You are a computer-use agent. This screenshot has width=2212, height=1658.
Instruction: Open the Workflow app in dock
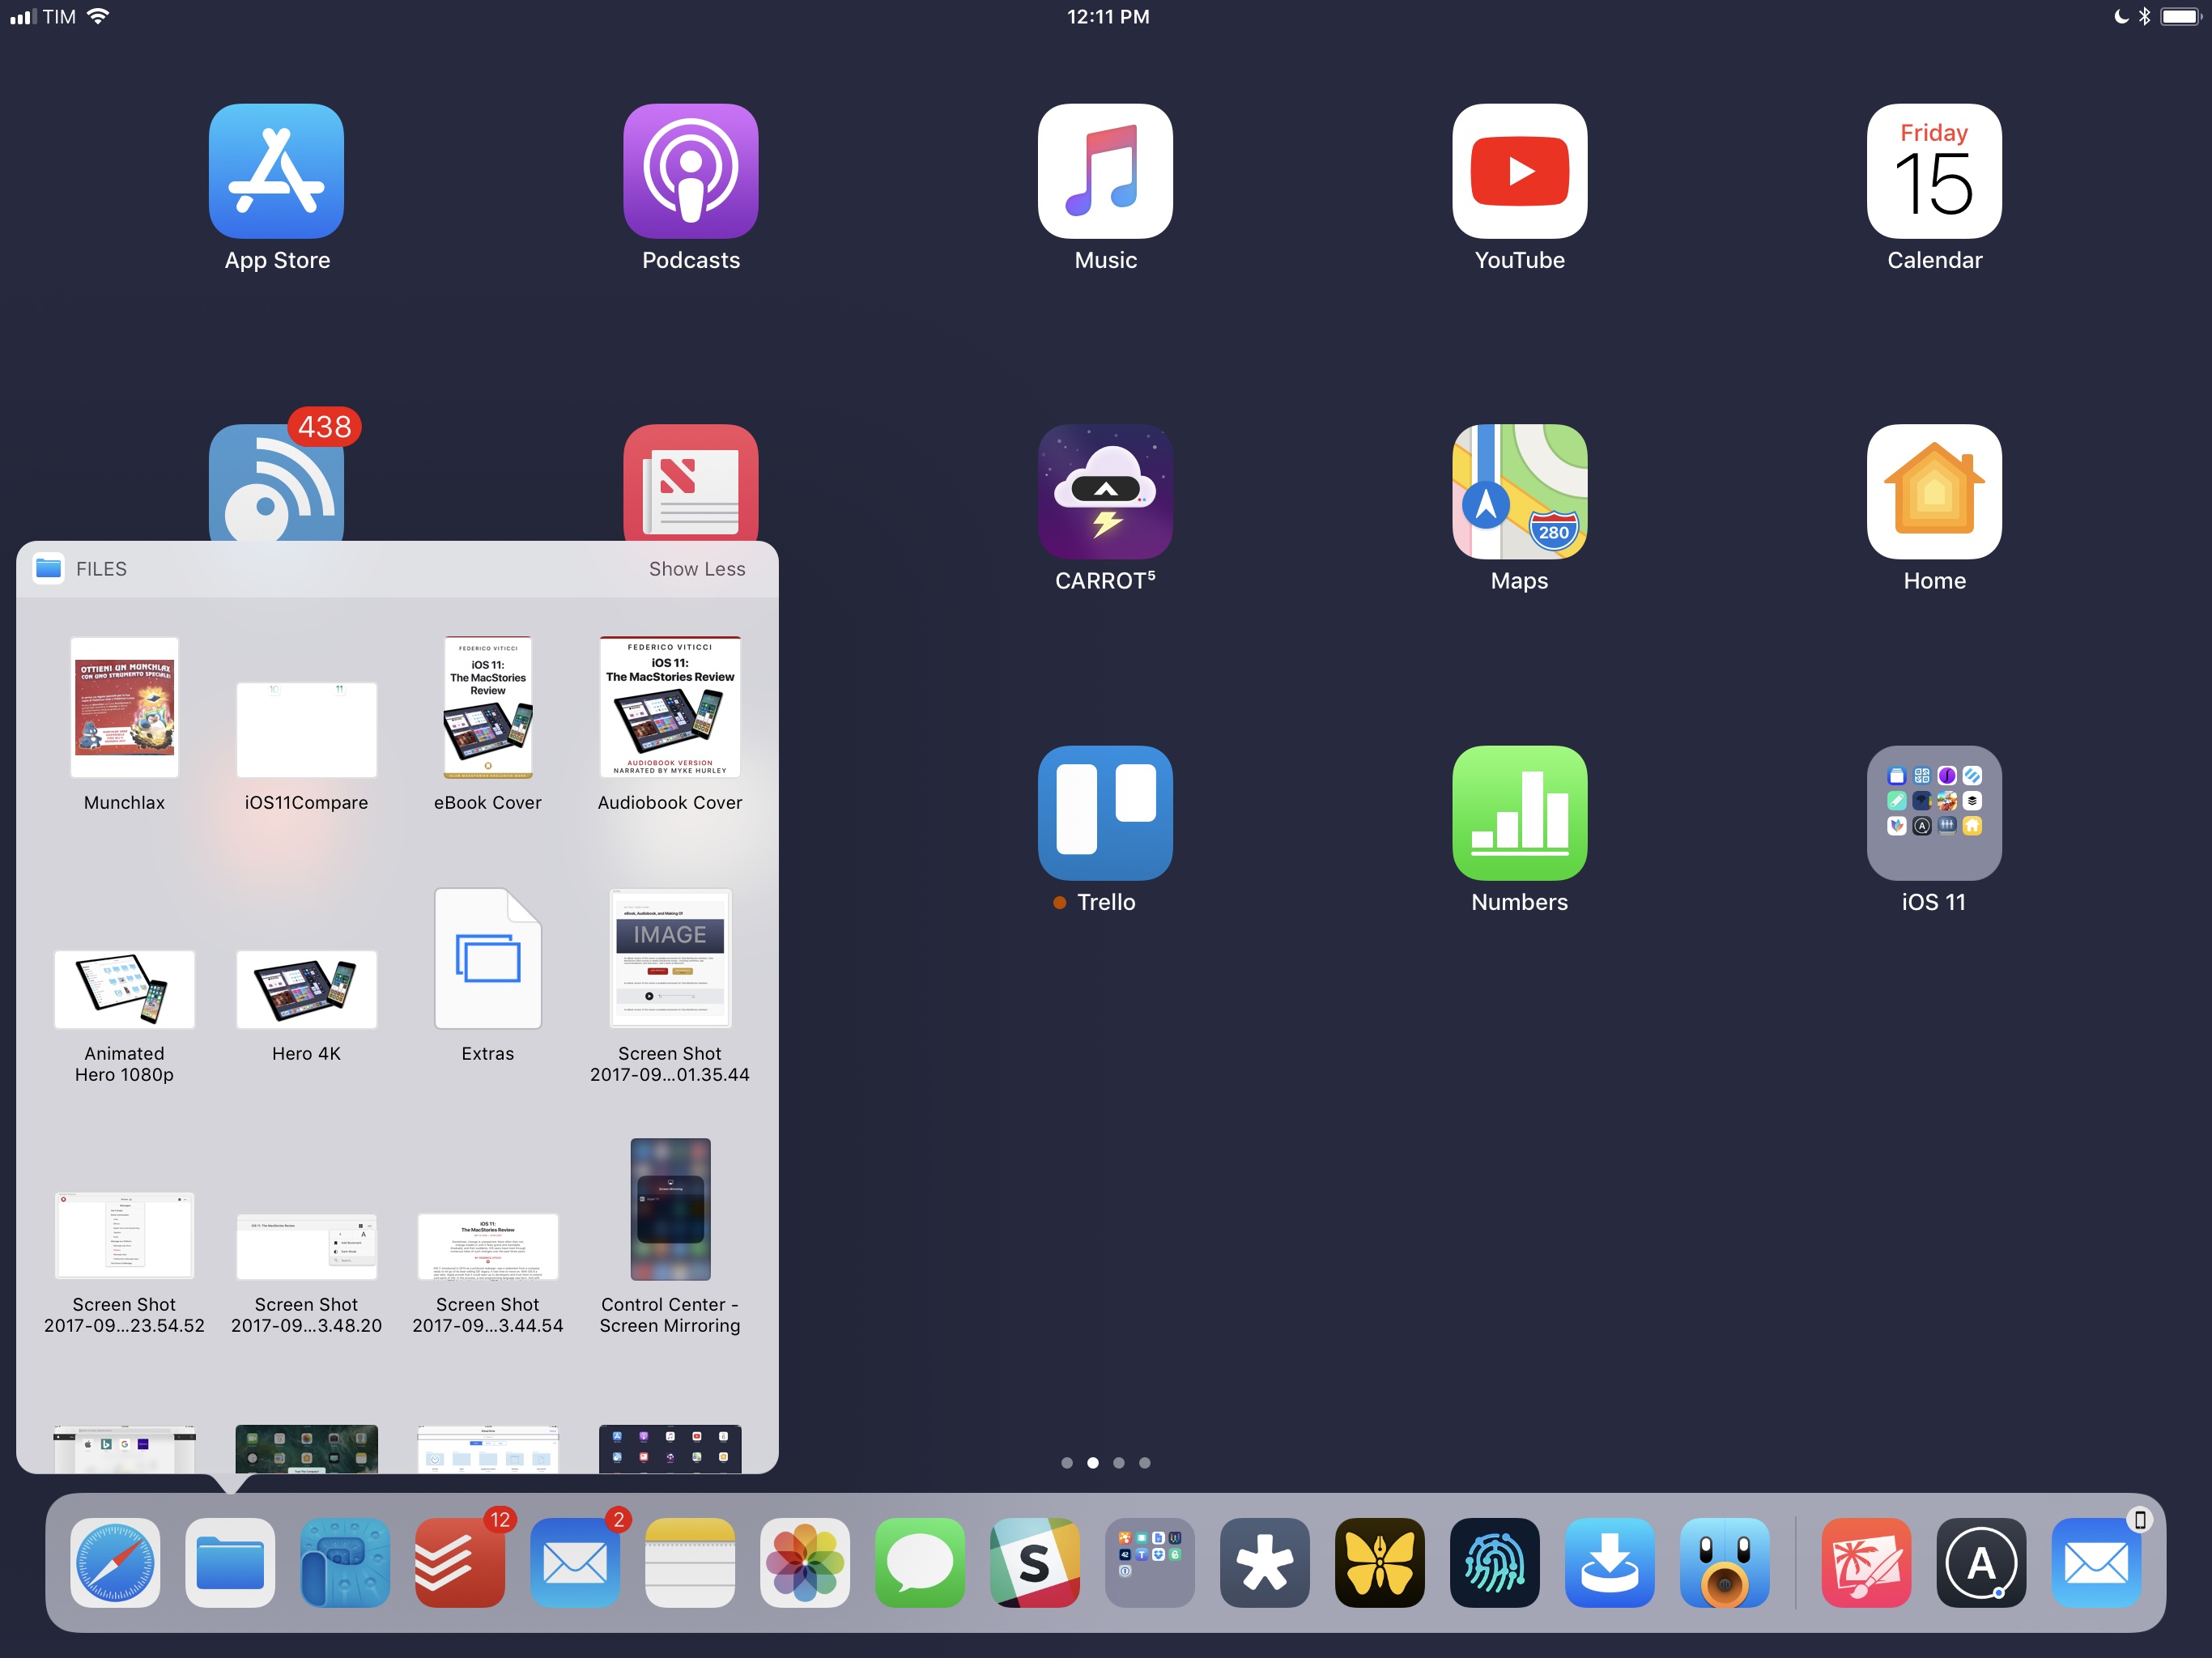point(345,1563)
